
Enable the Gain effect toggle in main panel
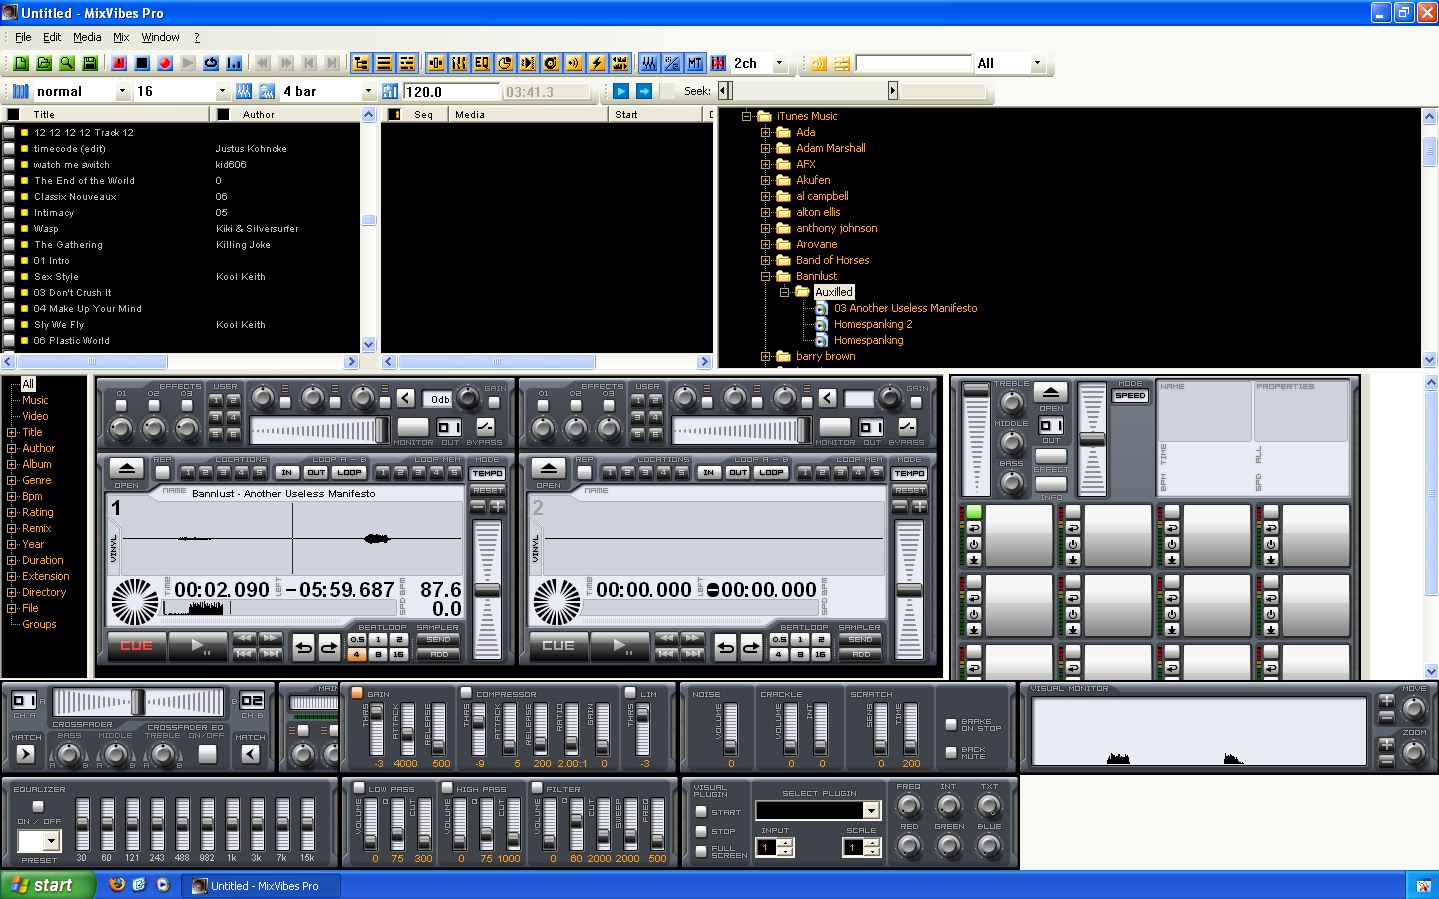tap(356, 692)
